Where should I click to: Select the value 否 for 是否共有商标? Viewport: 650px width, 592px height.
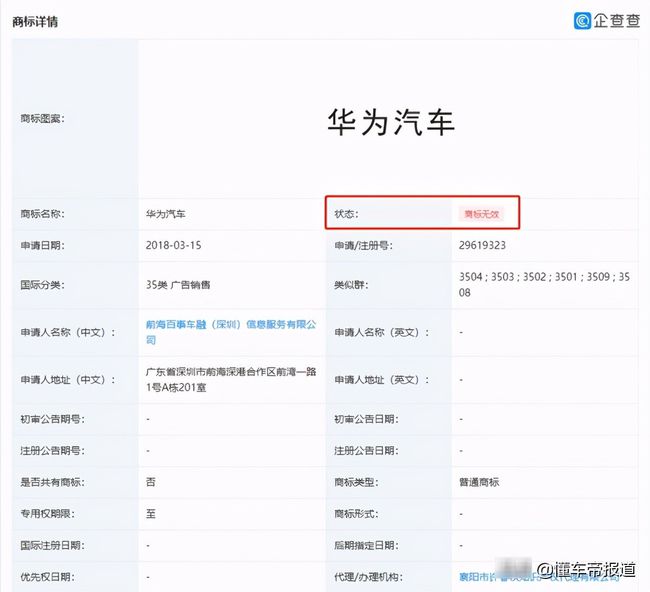(150, 482)
